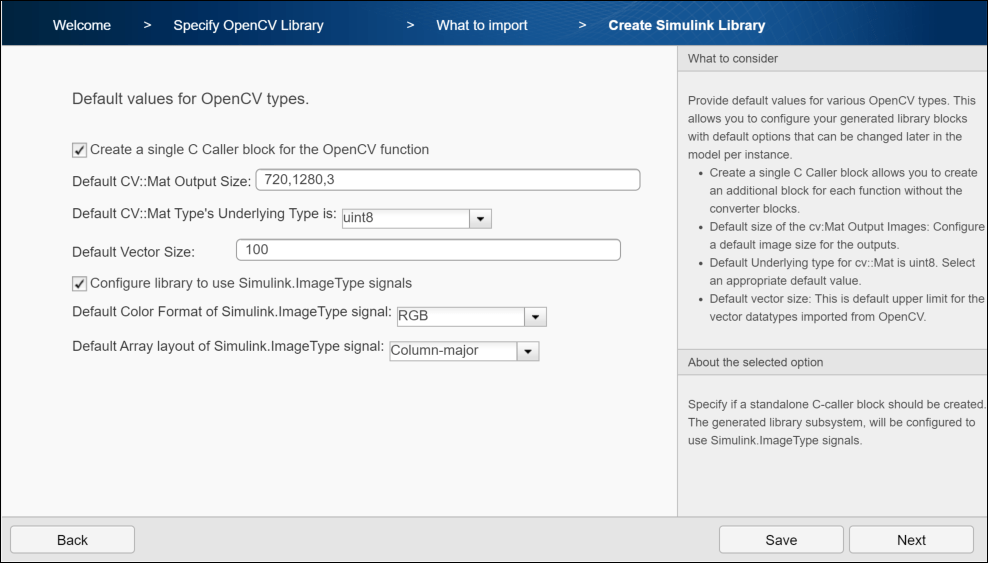This screenshot has height=563, width=988.
Task: Go to Specify OpenCV Library step
Action: 248,25
